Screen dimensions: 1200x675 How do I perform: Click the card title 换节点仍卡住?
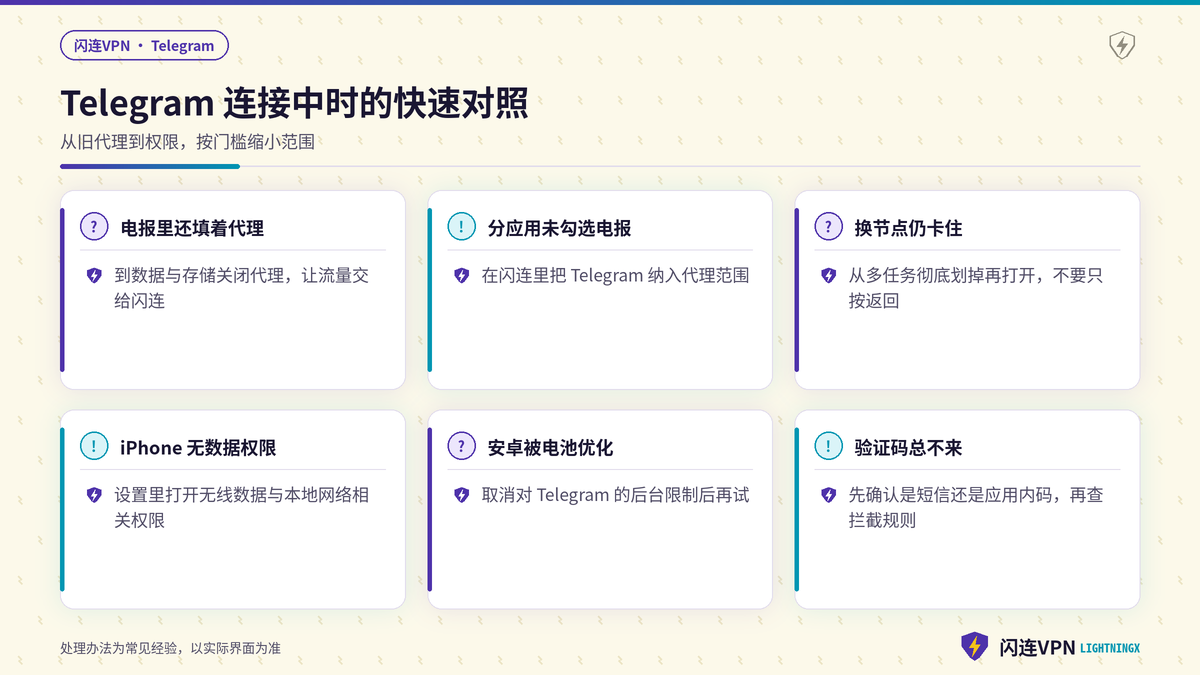click(908, 228)
